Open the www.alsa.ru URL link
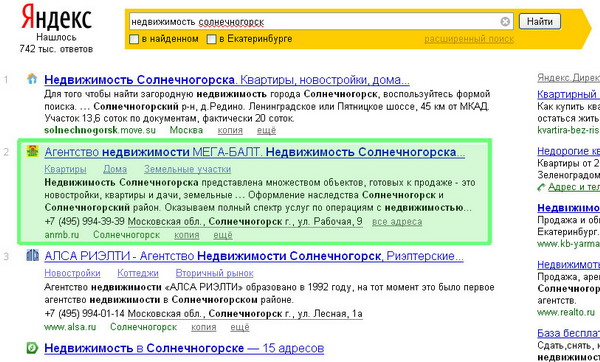 click(70, 327)
